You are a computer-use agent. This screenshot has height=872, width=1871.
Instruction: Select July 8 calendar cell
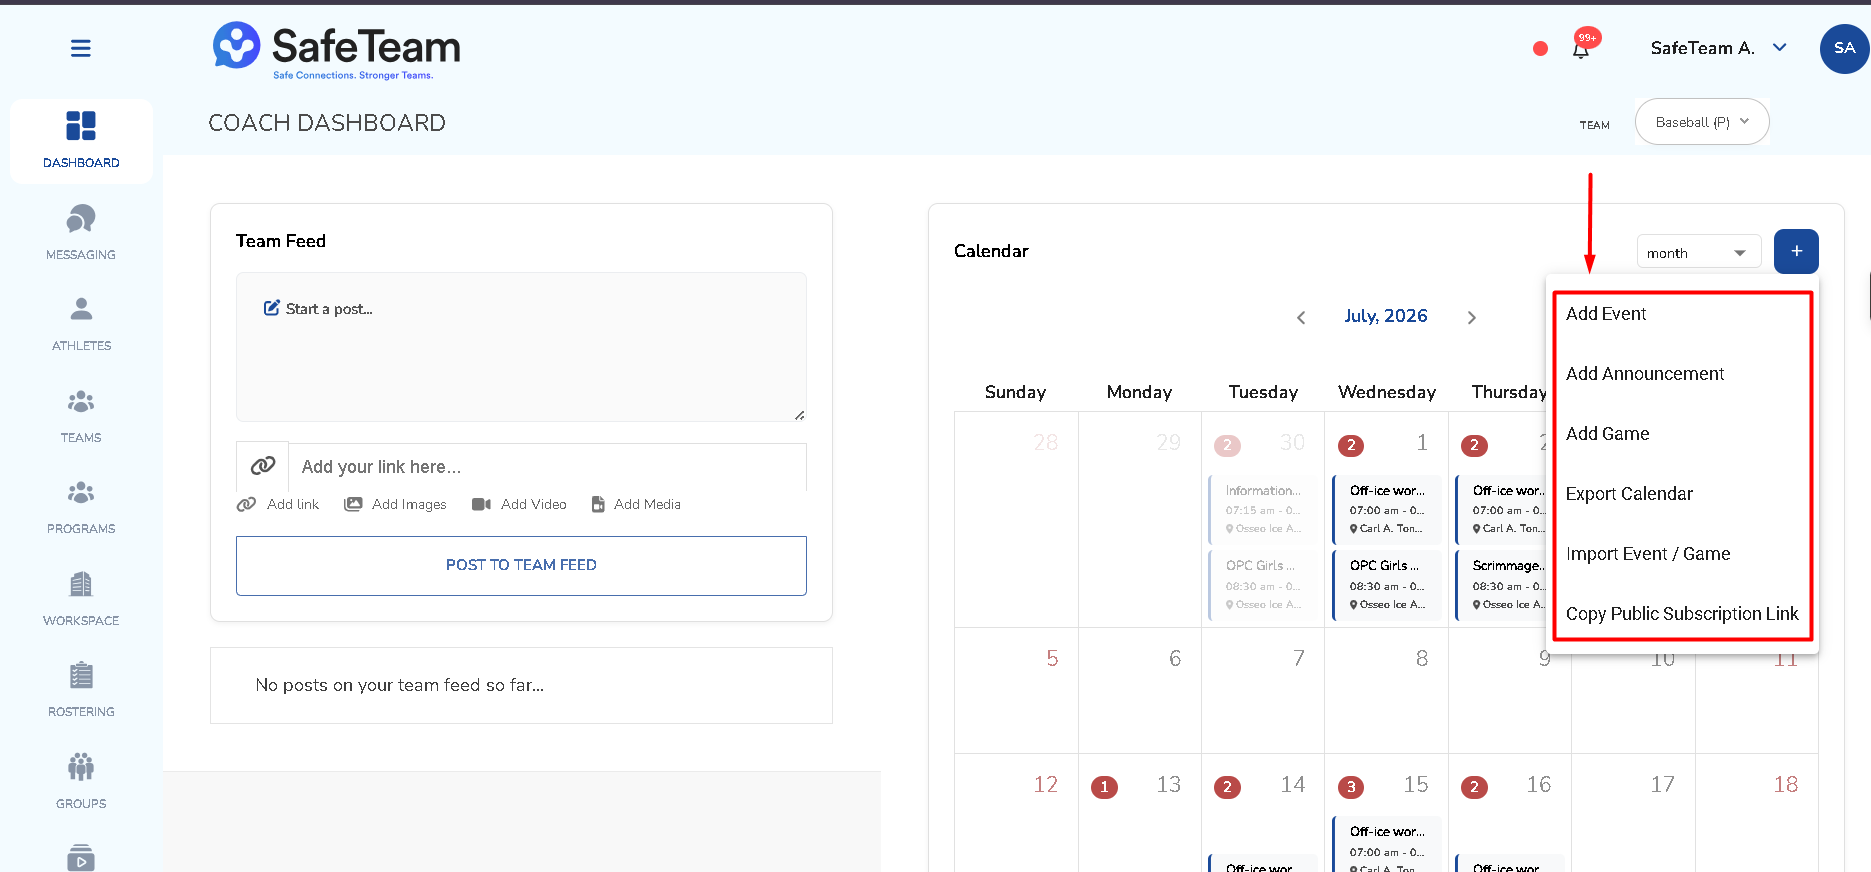pos(1387,691)
